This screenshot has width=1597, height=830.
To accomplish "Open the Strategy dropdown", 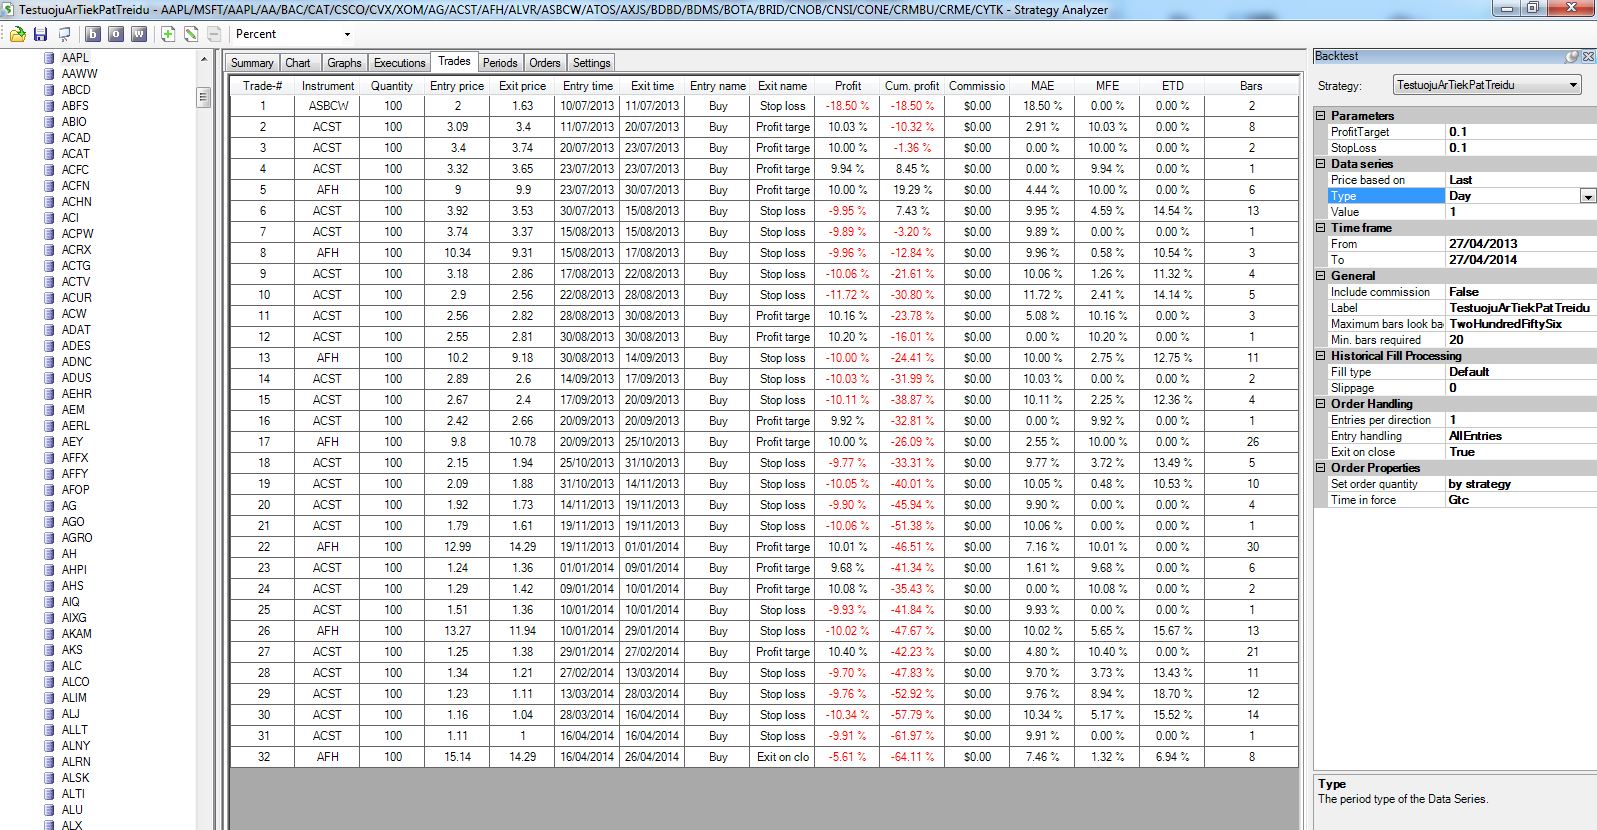I will 1573,85.
